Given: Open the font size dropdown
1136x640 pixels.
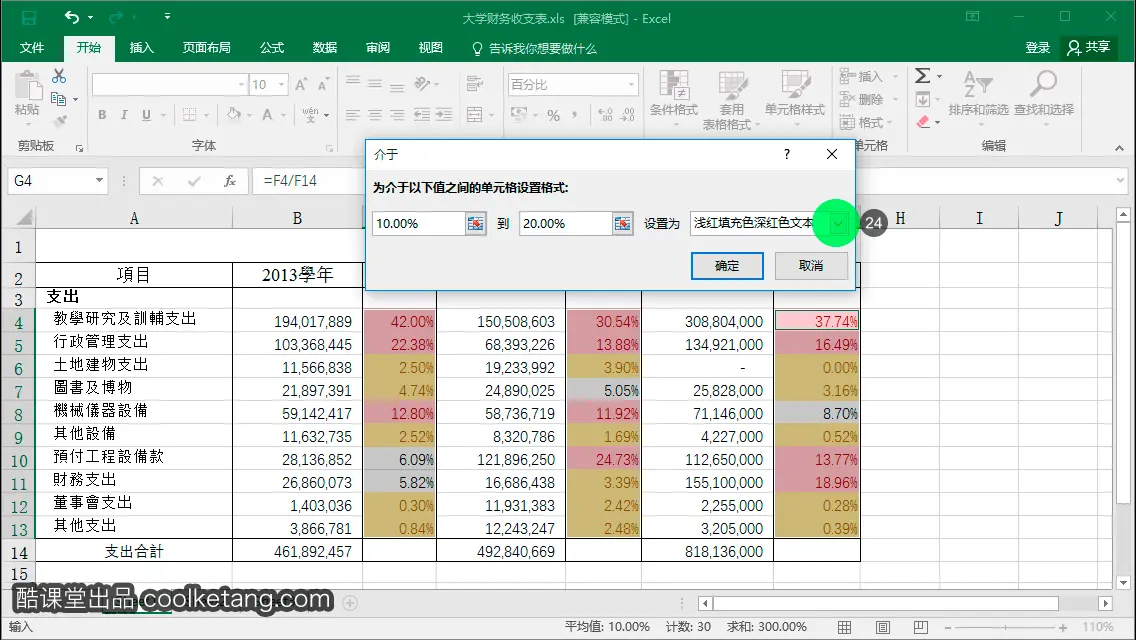Looking at the screenshot, I should [281, 85].
